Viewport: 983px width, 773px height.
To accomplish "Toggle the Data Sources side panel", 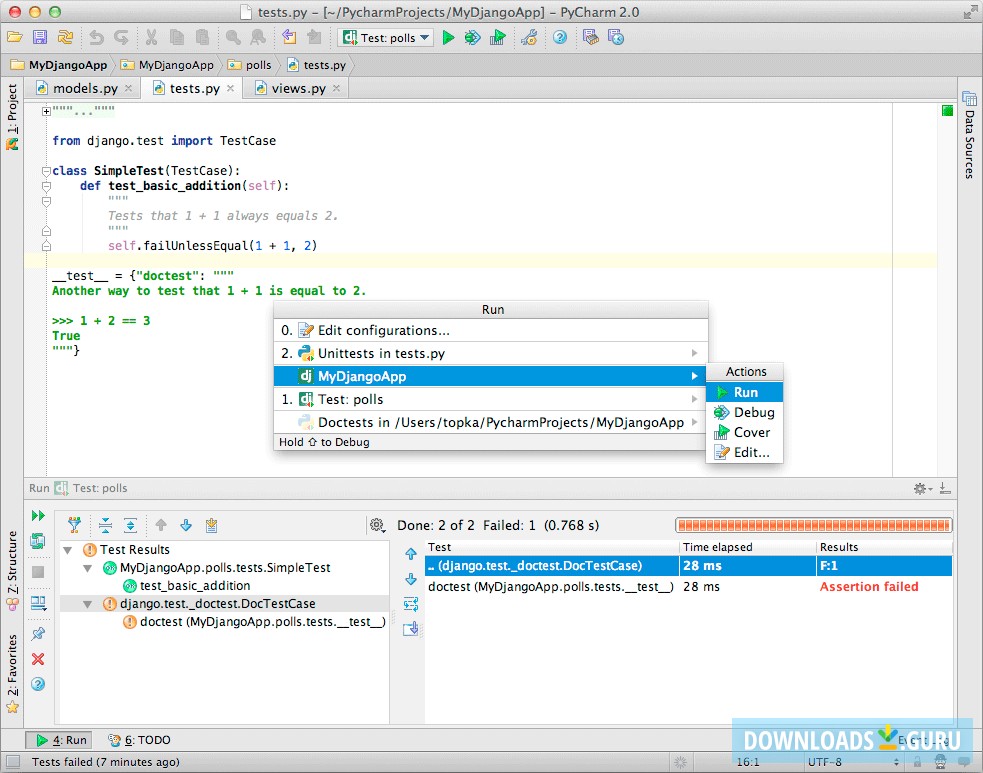I will [x=969, y=135].
